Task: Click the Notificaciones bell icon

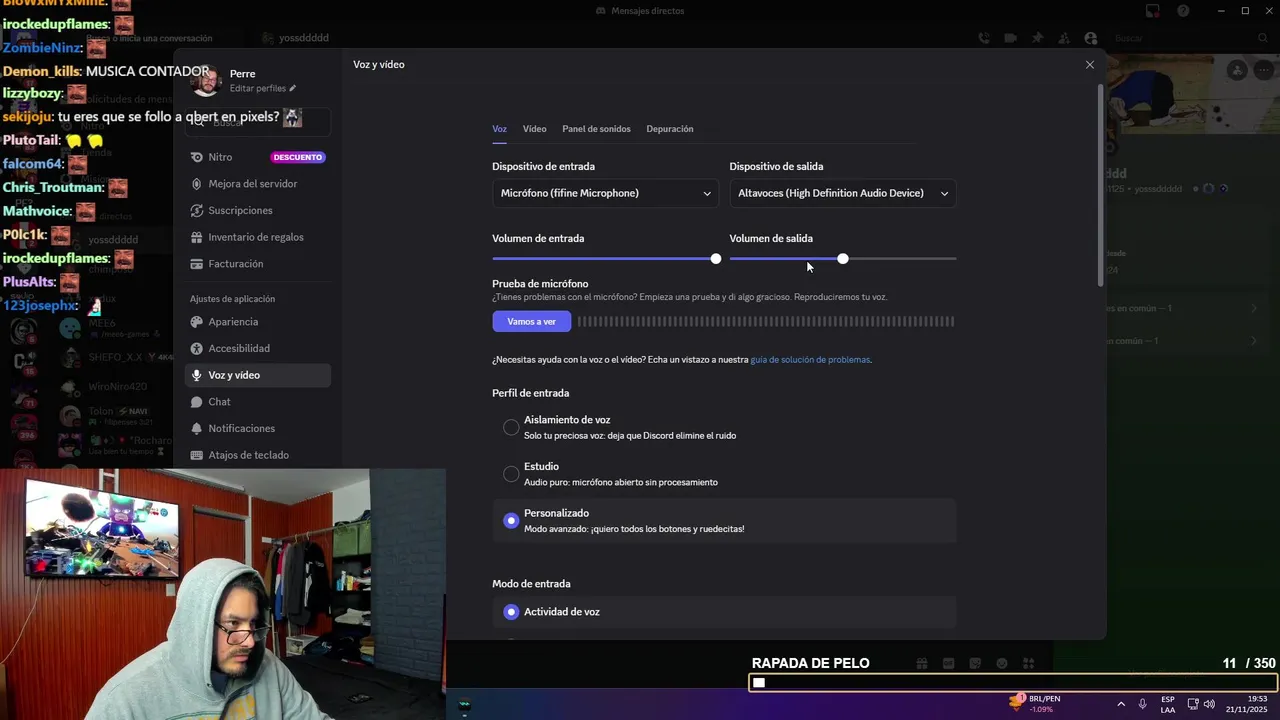Action: (197, 428)
